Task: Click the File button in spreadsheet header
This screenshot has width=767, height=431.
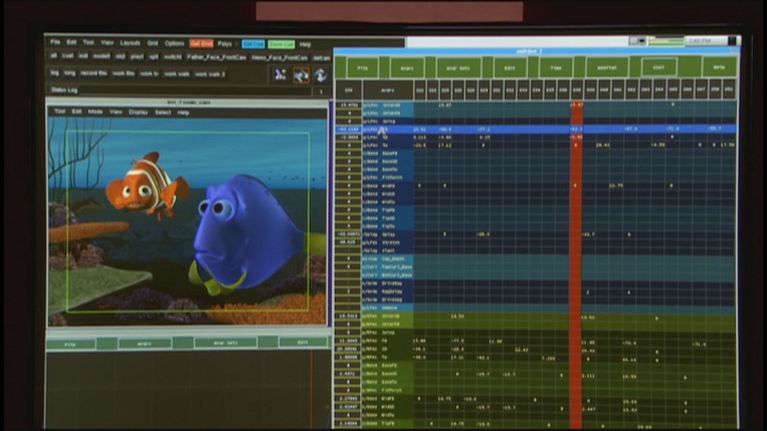Action: click(x=362, y=67)
